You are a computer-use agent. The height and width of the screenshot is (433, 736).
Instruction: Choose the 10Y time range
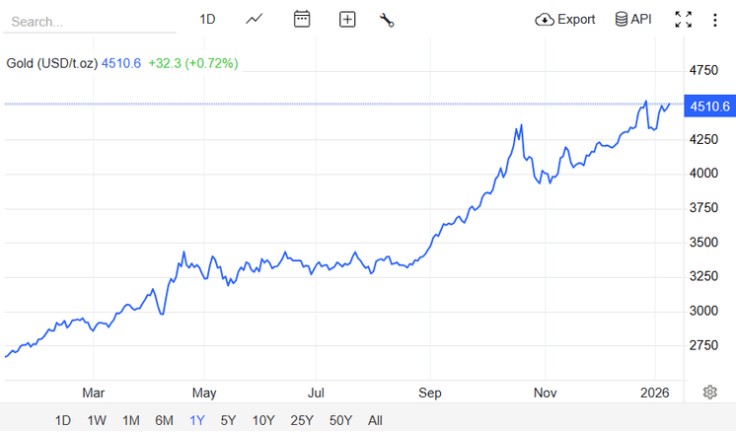tap(263, 420)
